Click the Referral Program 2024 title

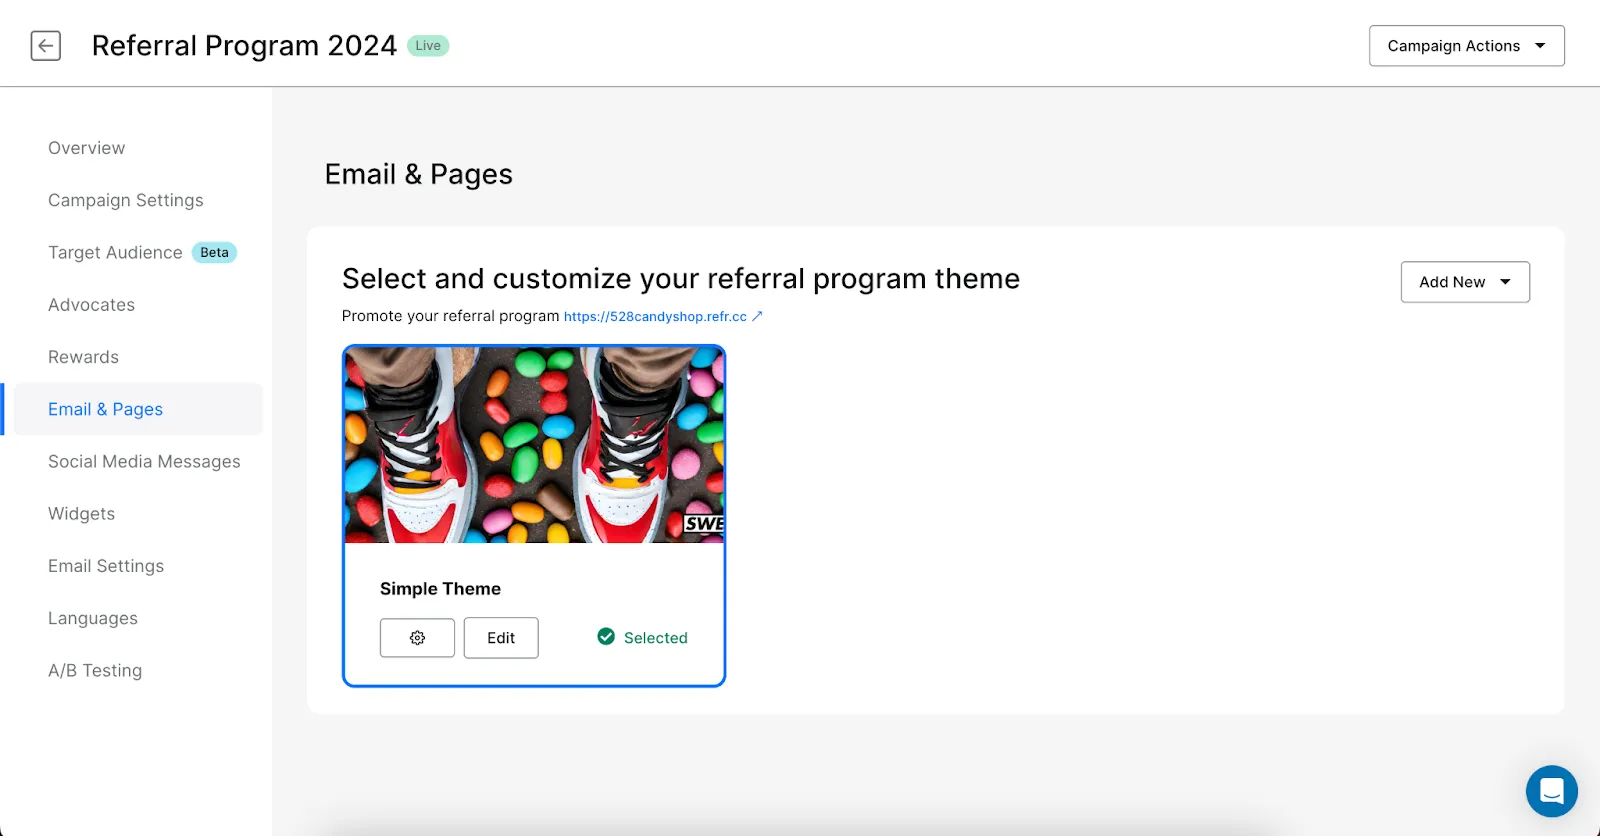pos(244,46)
